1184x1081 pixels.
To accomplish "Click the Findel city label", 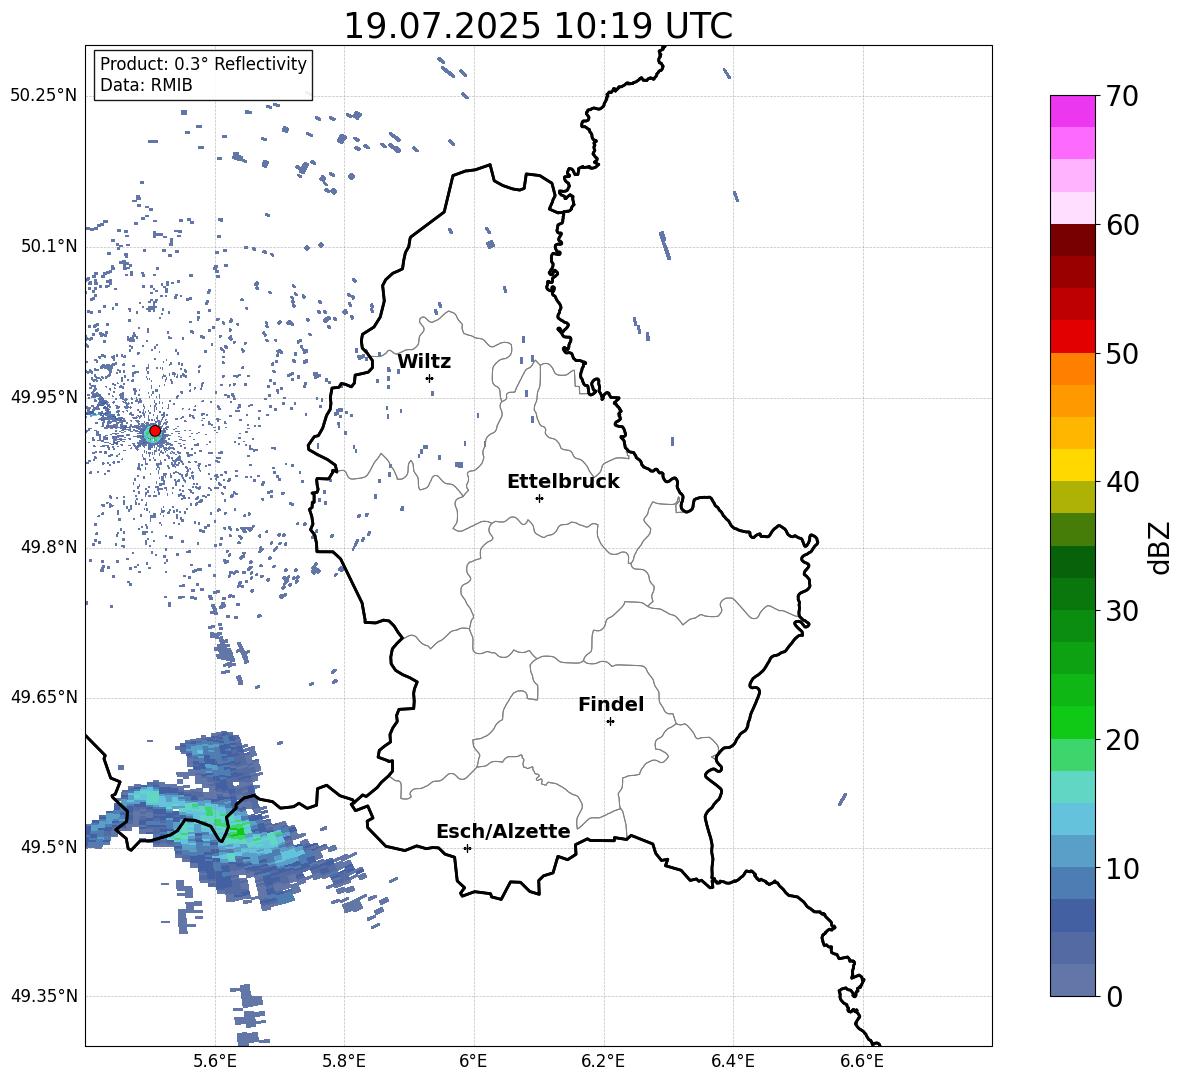I will pyautogui.click(x=611, y=704).
